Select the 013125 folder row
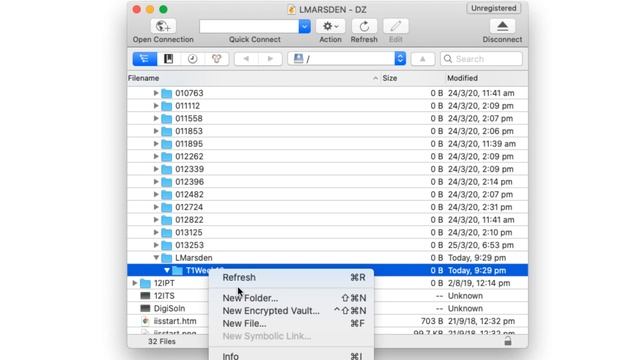640x360 pixels. point(327,232)
